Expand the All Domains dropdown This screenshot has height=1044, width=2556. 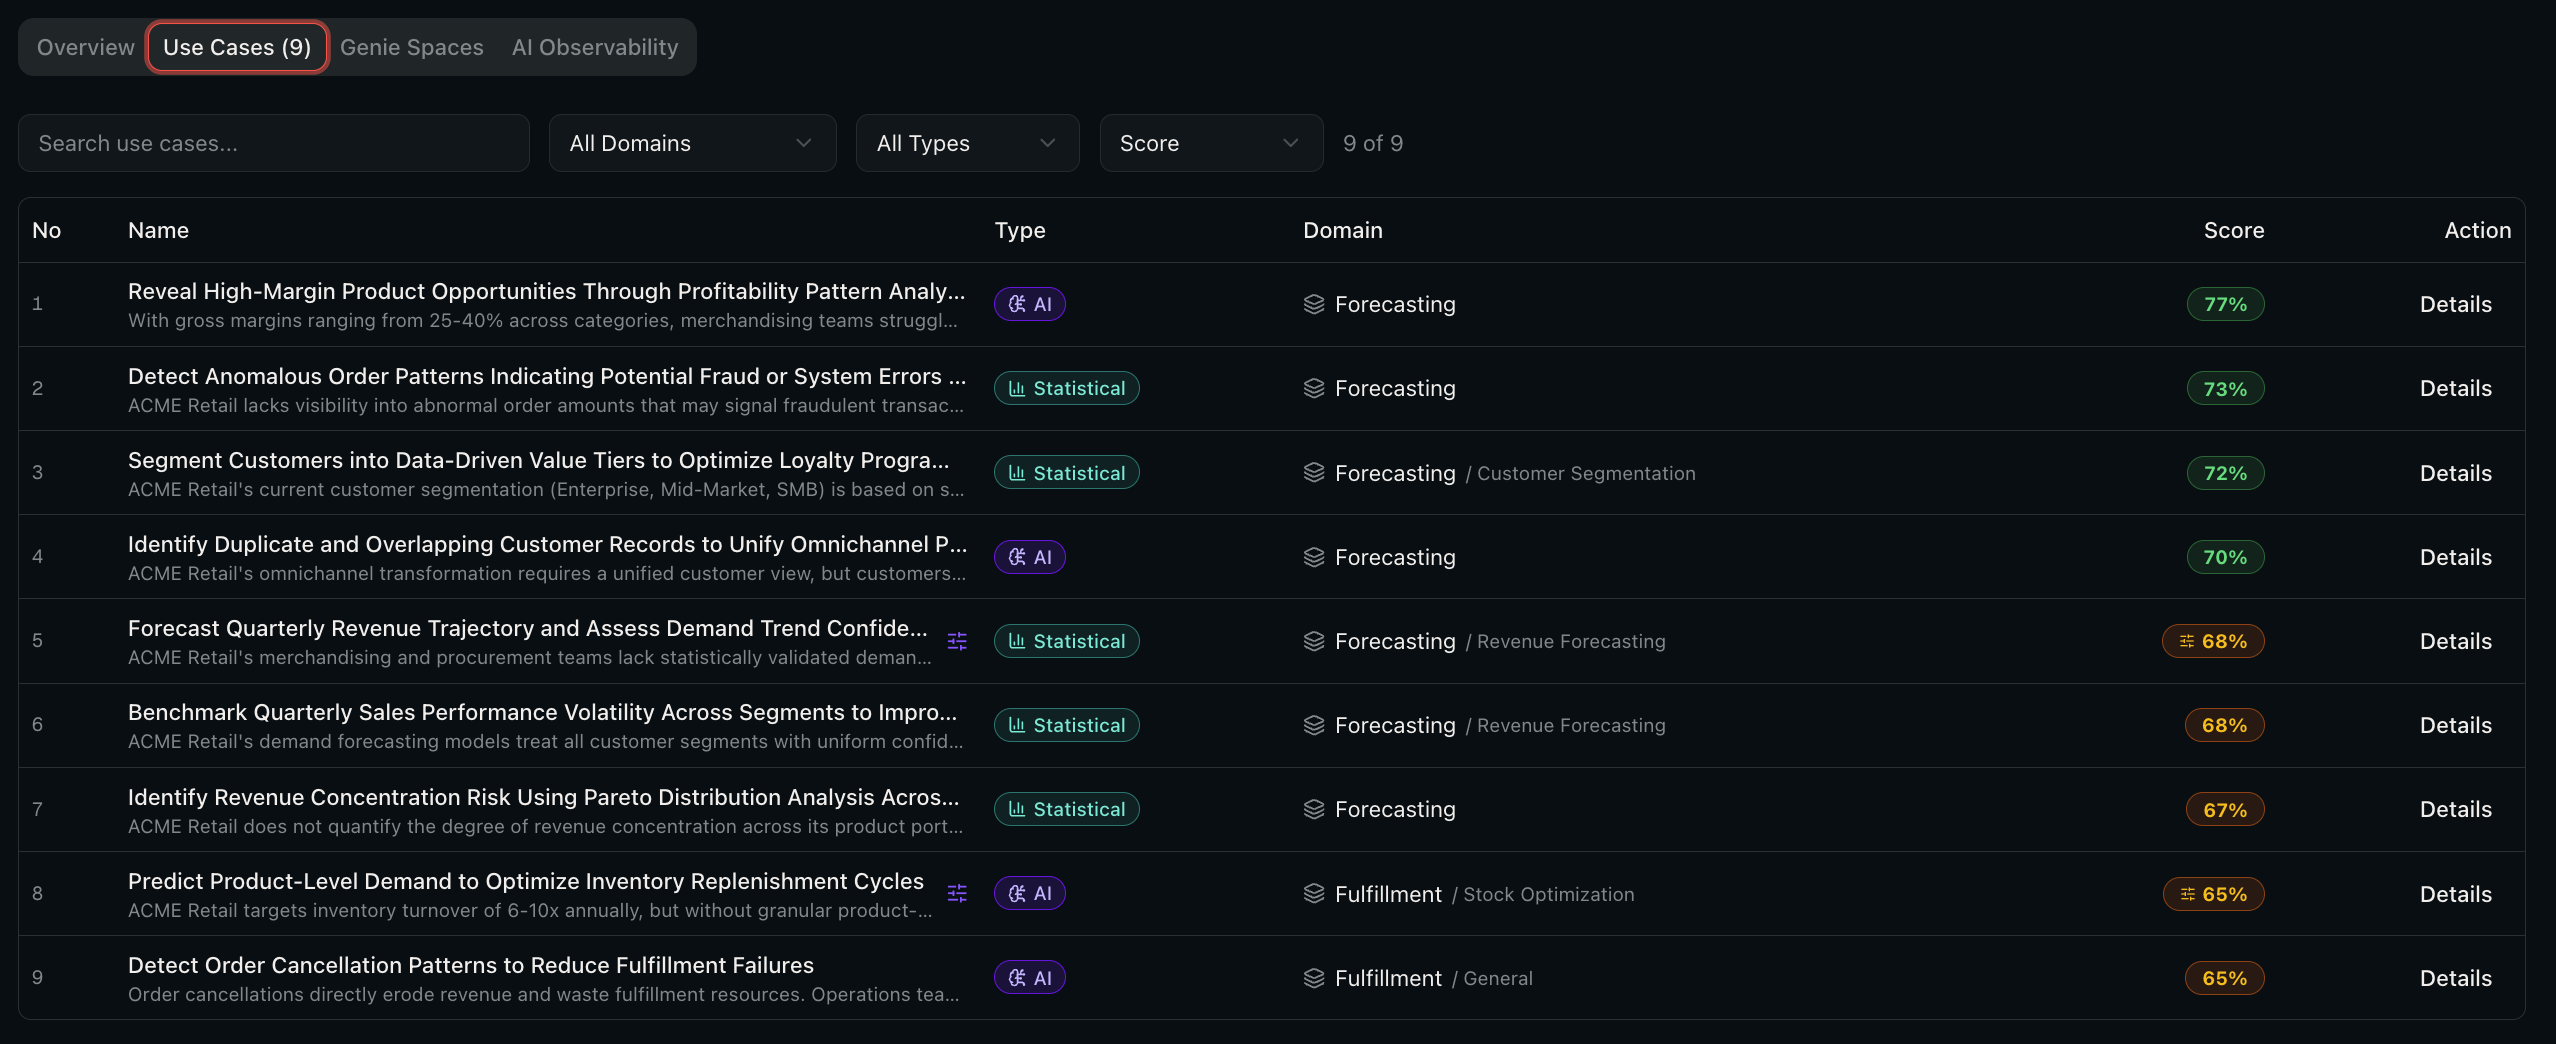(692, 143)
